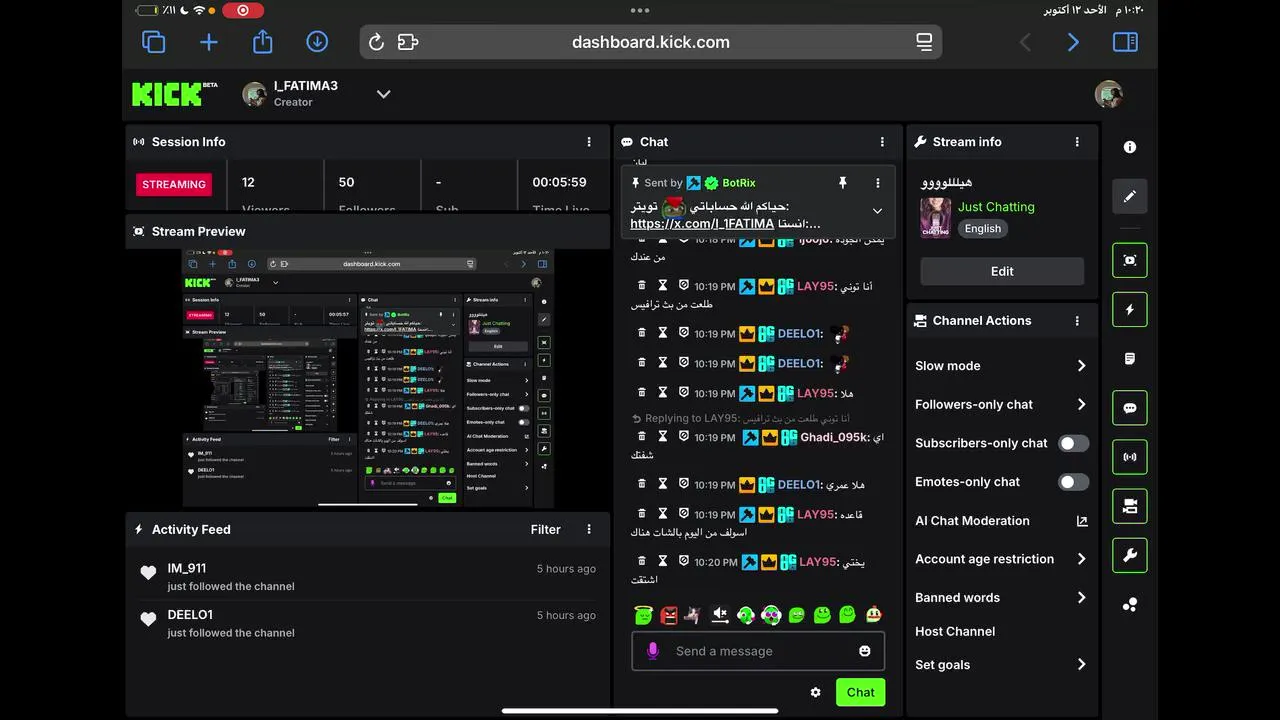1280x720 pixels.
Task: Open new tab with plus icon
Action: coord(209,42)
